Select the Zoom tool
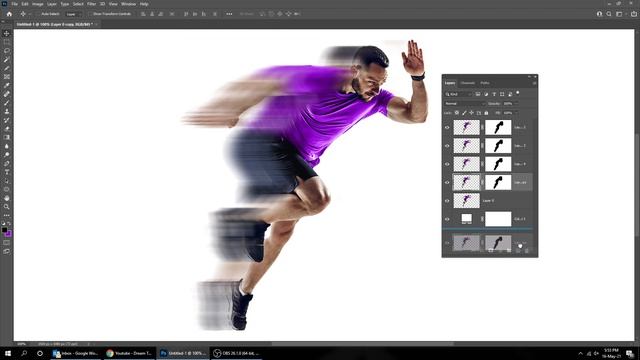The image size is (640, 360). coord(7,207)
